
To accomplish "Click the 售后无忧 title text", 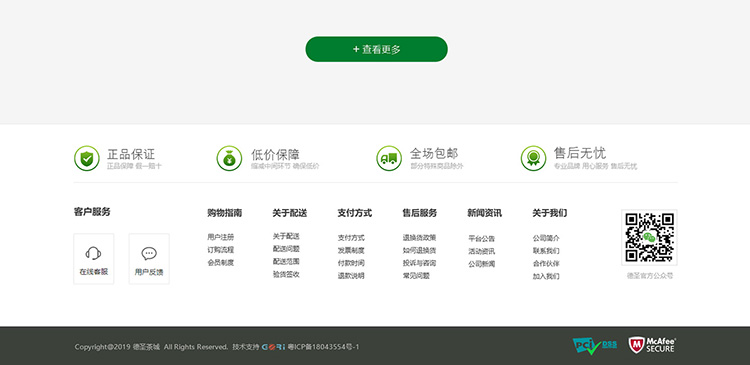I will click(x=580, y=153).
